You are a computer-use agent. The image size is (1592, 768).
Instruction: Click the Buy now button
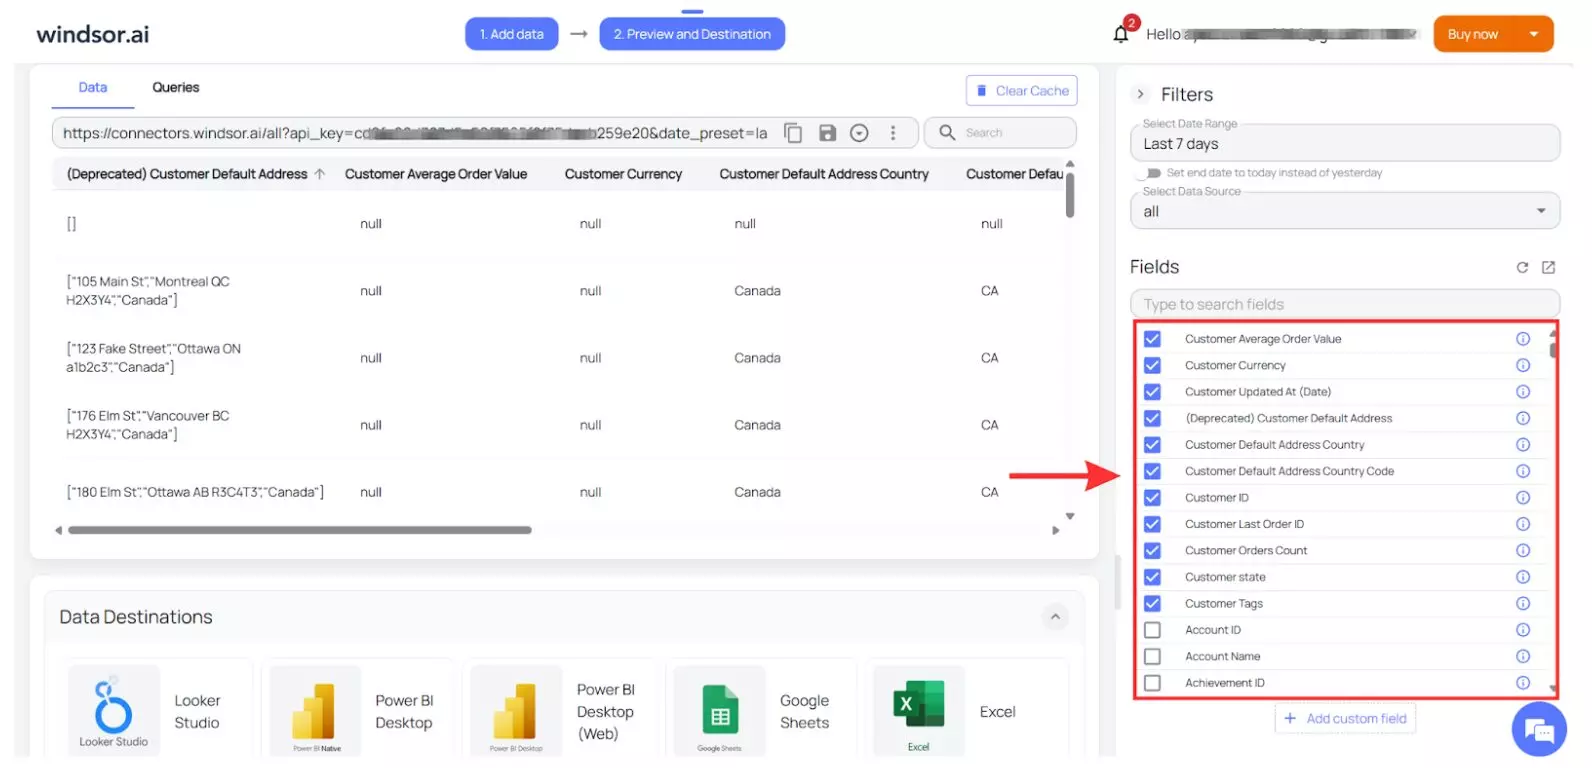coord(1473,34)
